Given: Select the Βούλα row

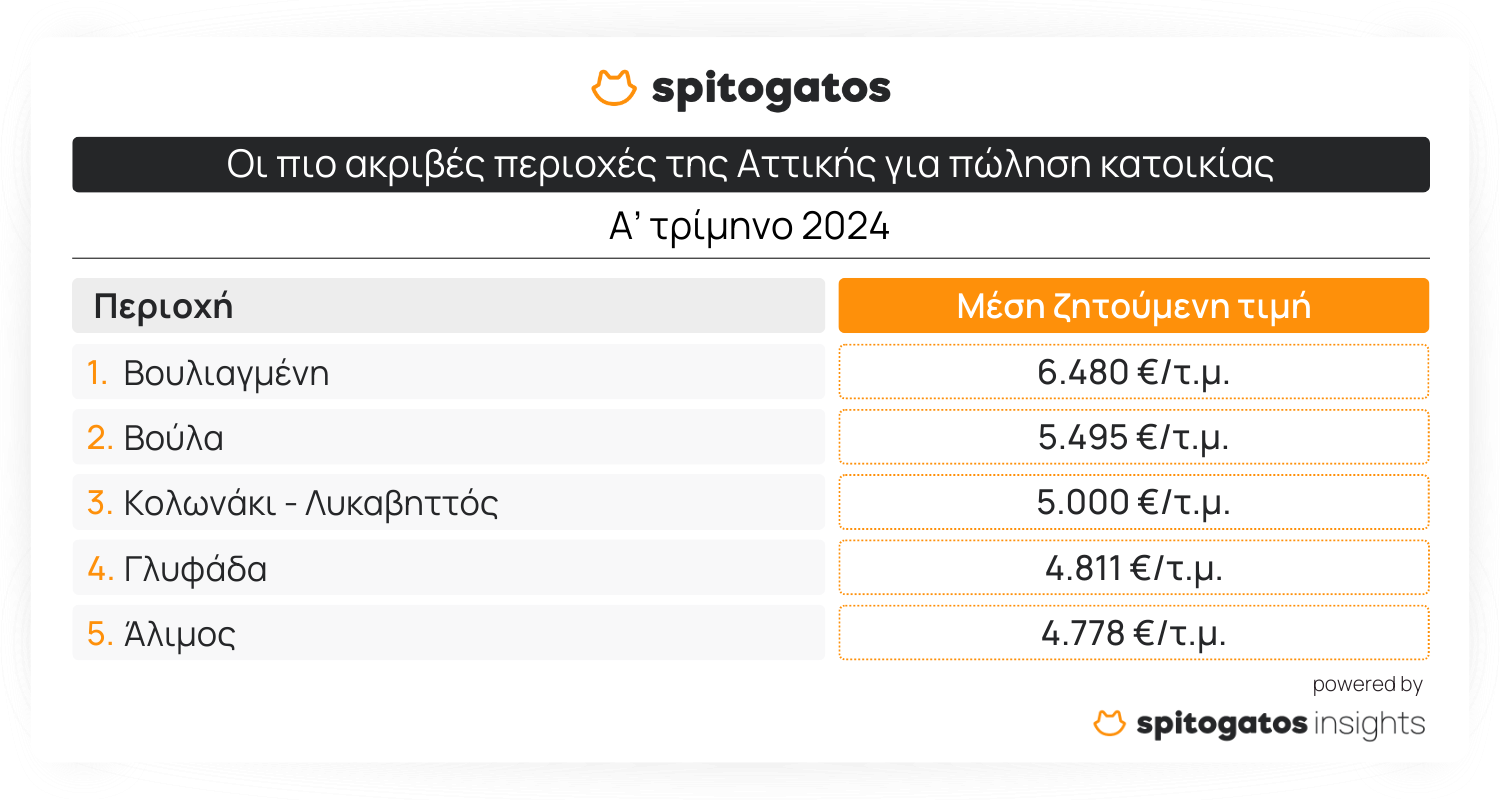Looking at the screenshot, I should point(448,438).
